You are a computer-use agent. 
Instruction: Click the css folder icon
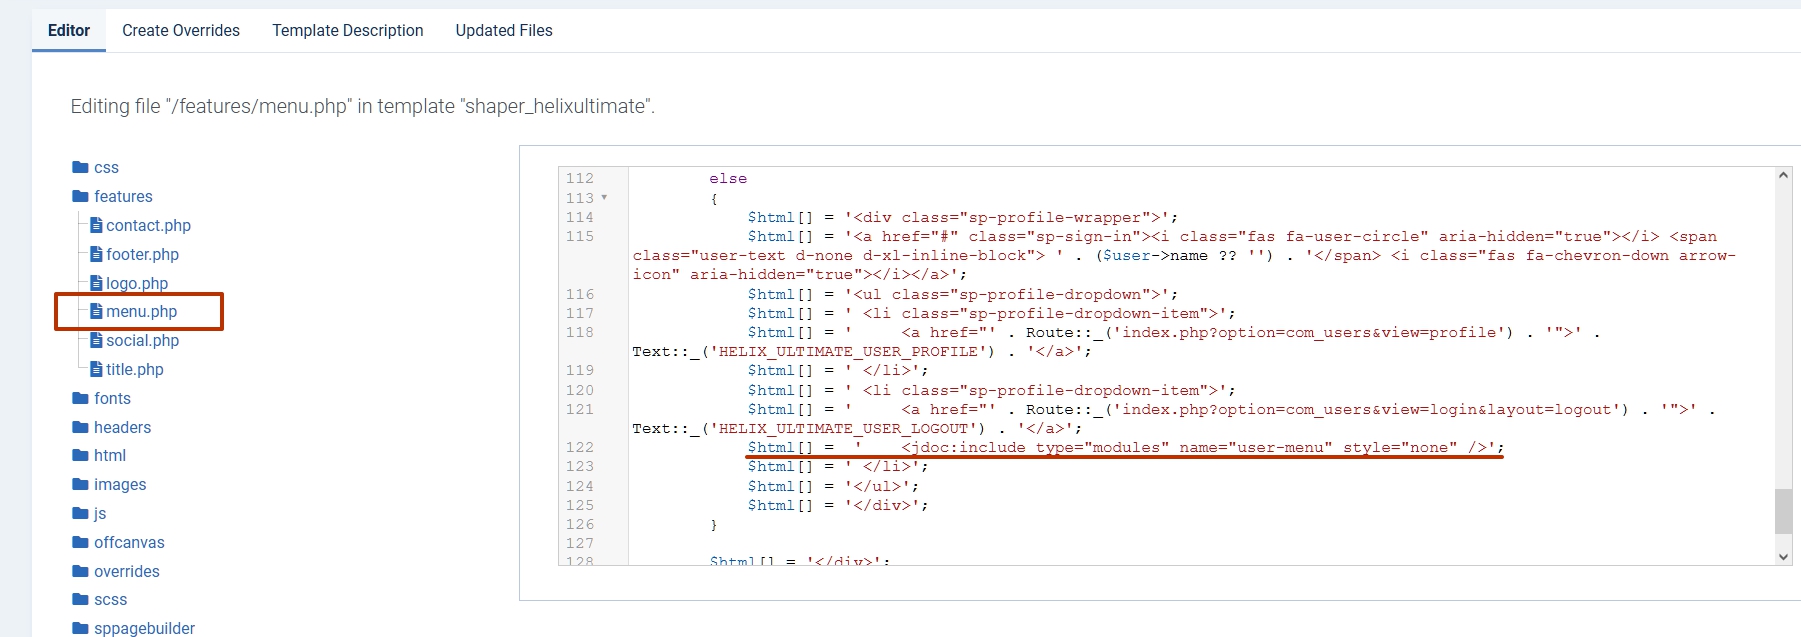[80, 167]
